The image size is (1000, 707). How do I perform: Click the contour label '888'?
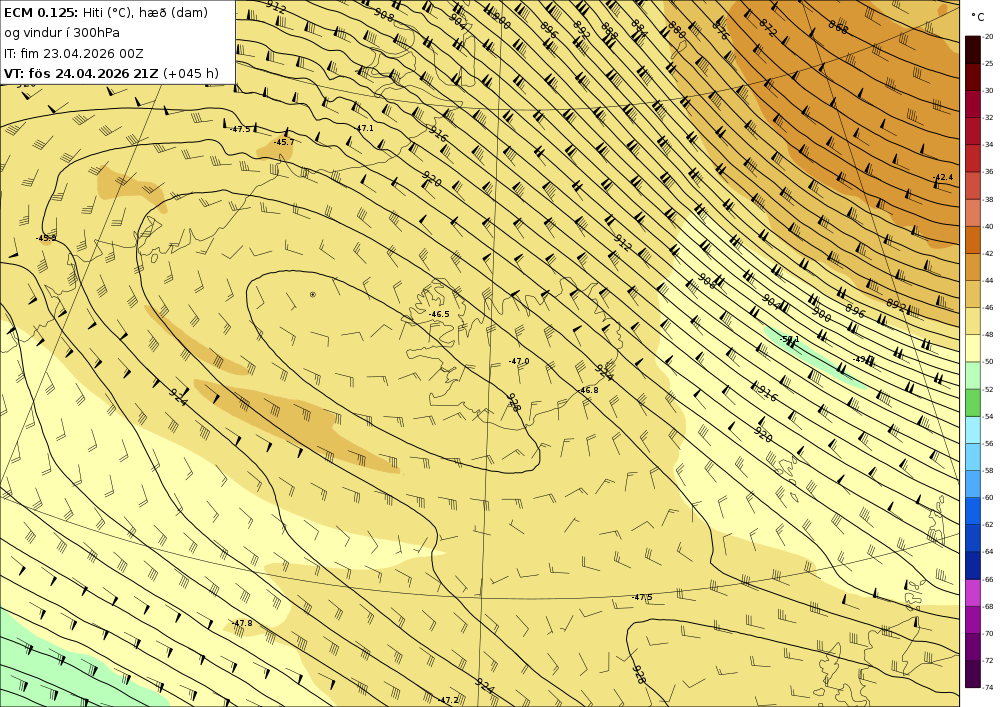click(609, 31)
